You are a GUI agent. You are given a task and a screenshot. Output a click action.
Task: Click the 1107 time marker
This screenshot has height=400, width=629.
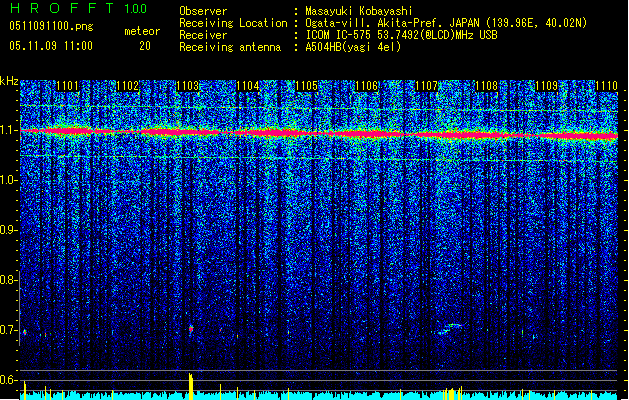click(x=426, y=86)
